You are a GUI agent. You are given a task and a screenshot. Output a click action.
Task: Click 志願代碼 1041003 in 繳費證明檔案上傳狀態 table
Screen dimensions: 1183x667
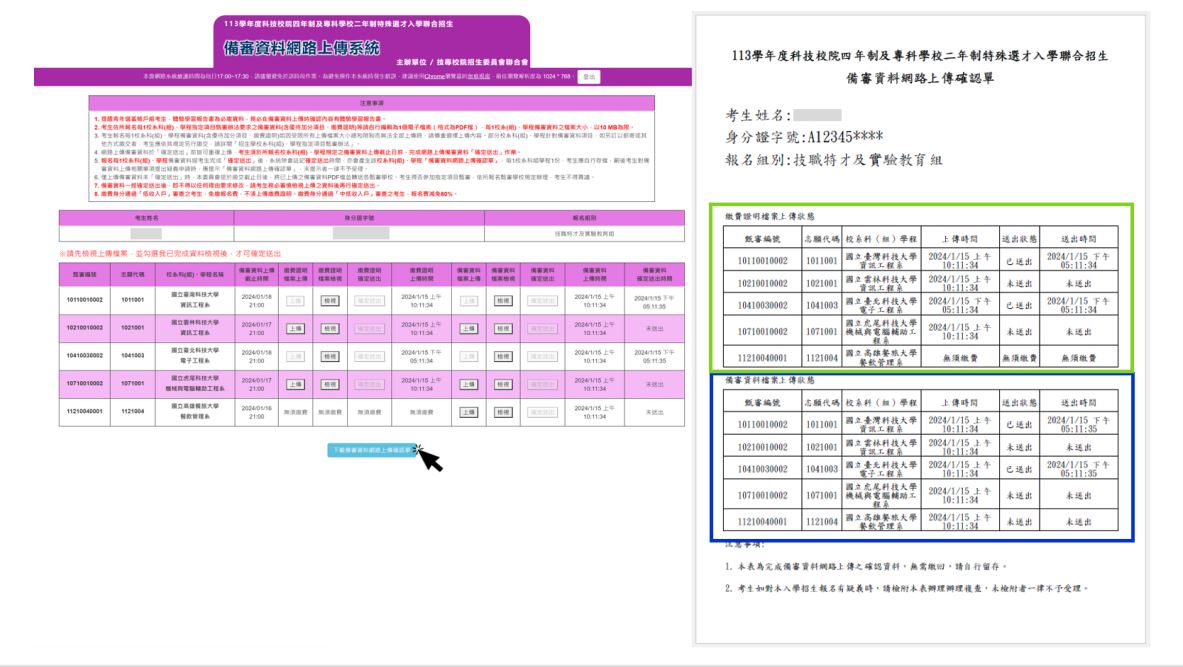pyautogui.click(x=822, y=306)
